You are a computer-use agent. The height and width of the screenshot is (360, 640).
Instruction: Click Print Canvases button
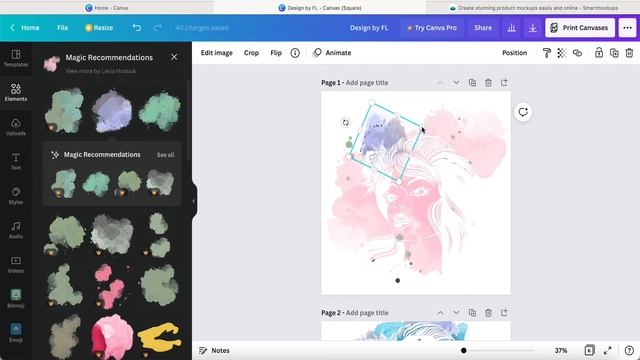pos(580,28)
